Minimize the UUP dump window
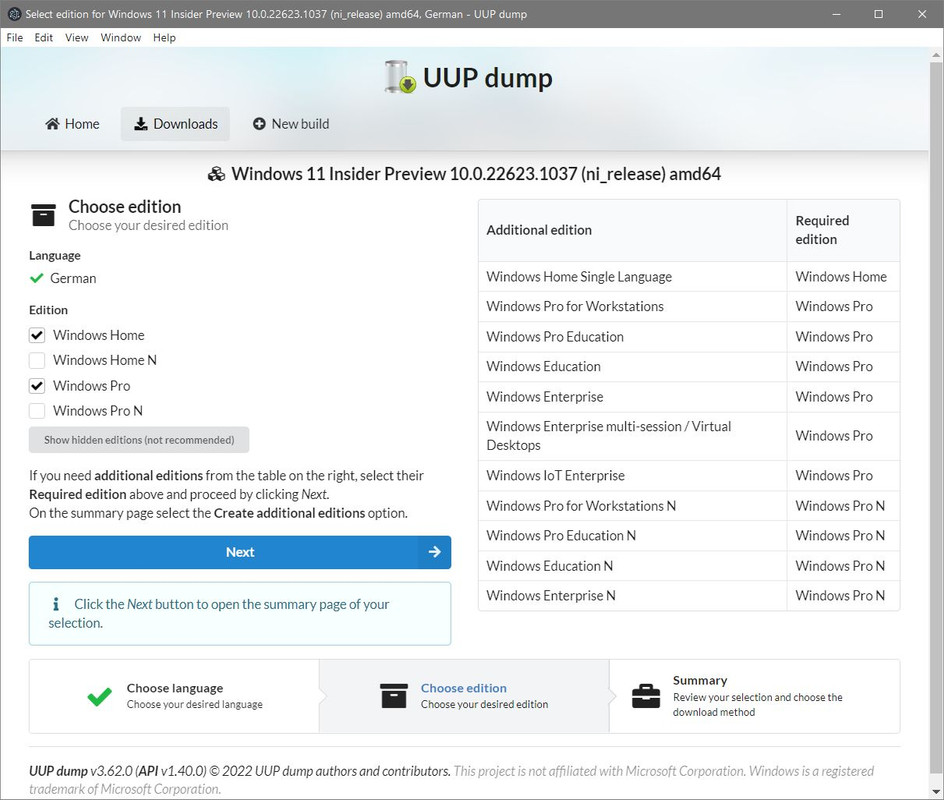Screen dimensions: 944x800 coord(836,14)
